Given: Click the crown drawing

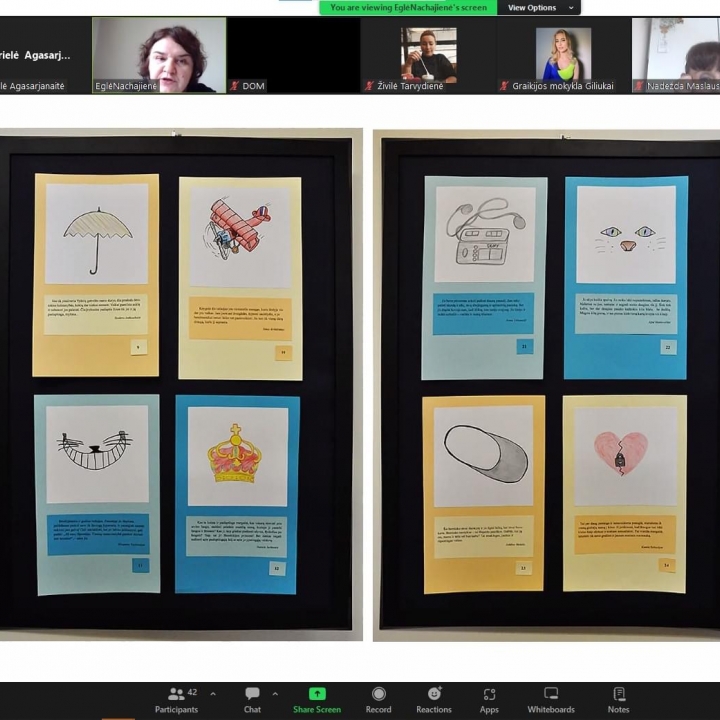Looking at the screenshot, I should [235, 454].
